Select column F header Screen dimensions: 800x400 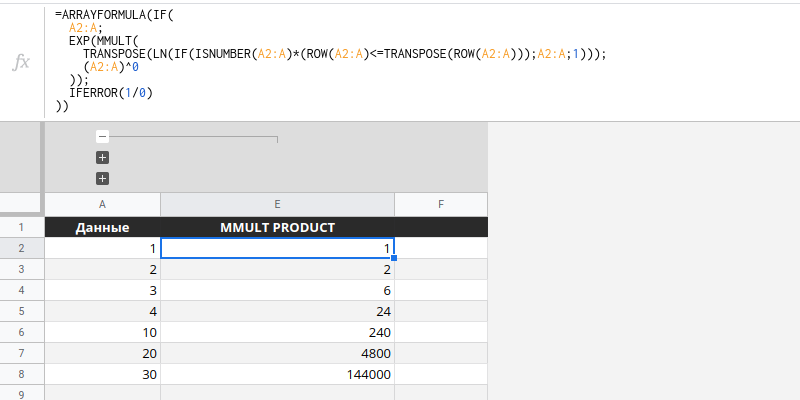441,204
